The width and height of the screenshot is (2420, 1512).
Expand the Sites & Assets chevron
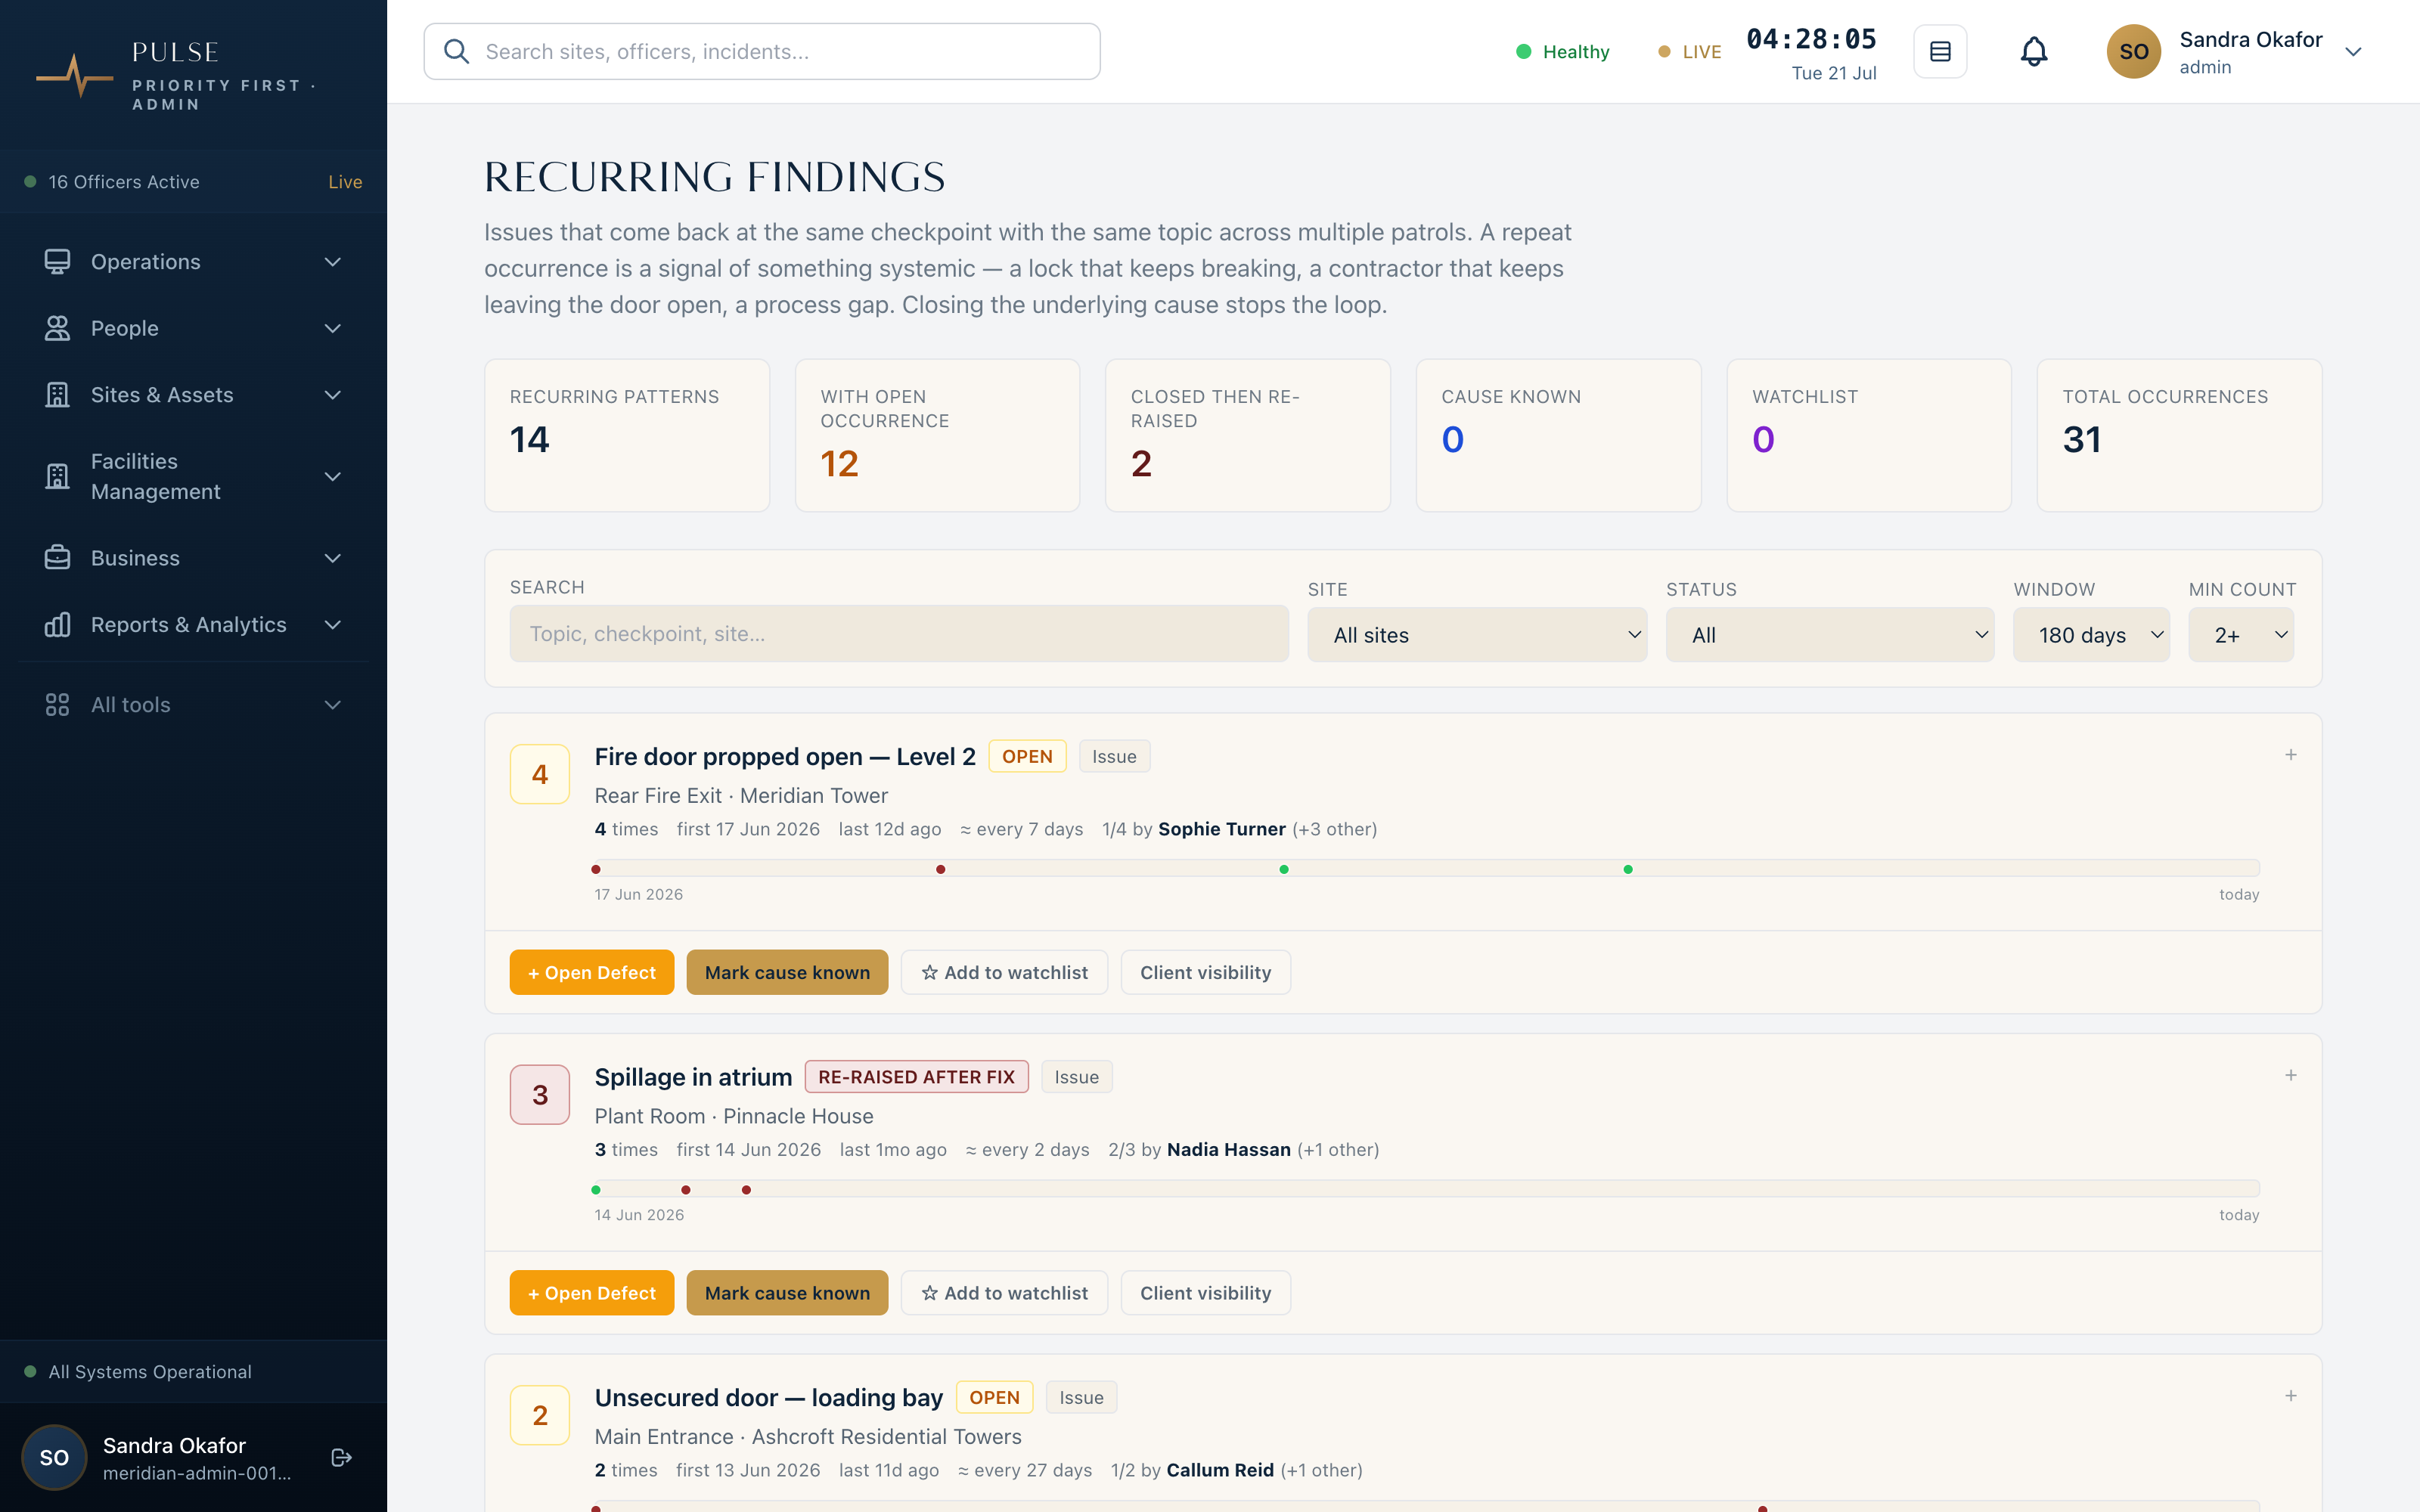click(x=333, y=395)
